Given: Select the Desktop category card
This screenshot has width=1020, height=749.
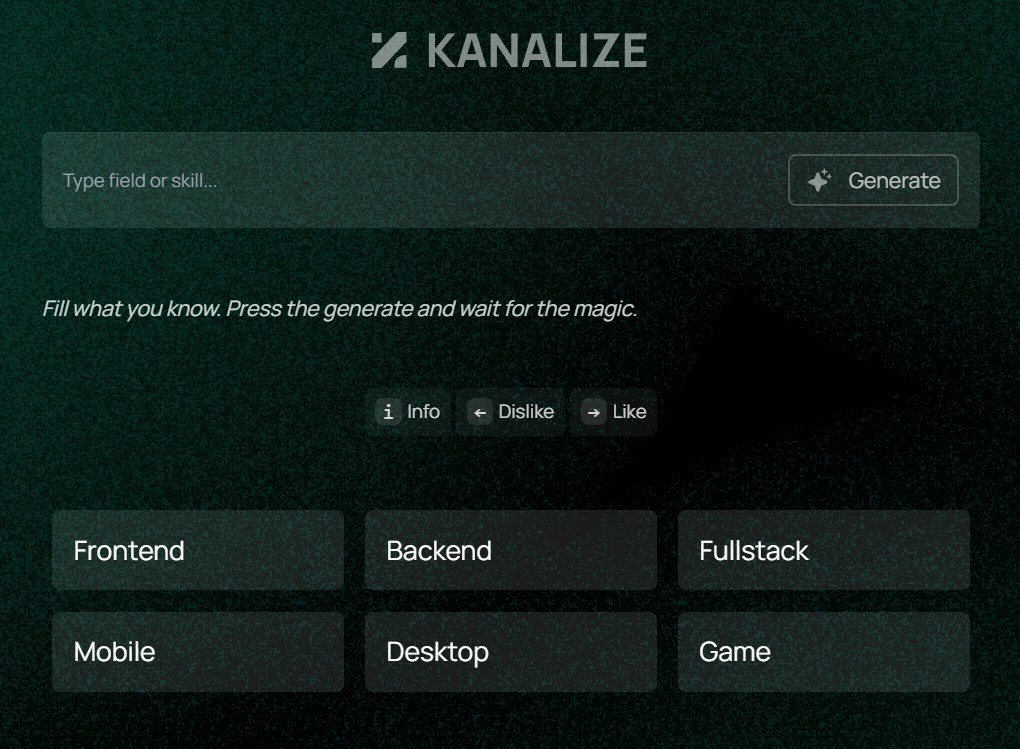Looking at the screenshot, I should pos(510,652).
